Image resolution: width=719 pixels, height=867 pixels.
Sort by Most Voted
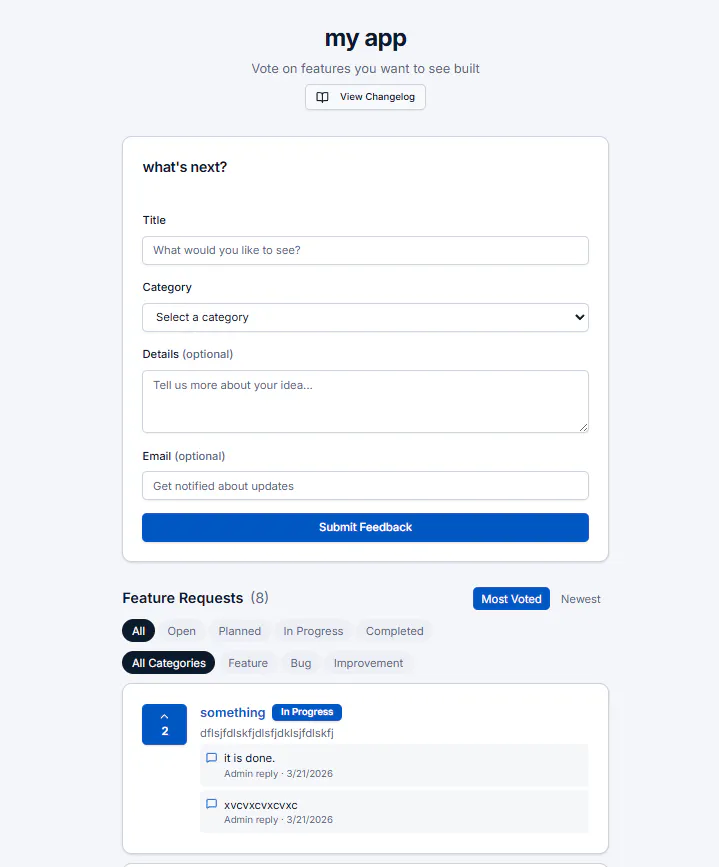pyautogui.click(x=511, y=599)
